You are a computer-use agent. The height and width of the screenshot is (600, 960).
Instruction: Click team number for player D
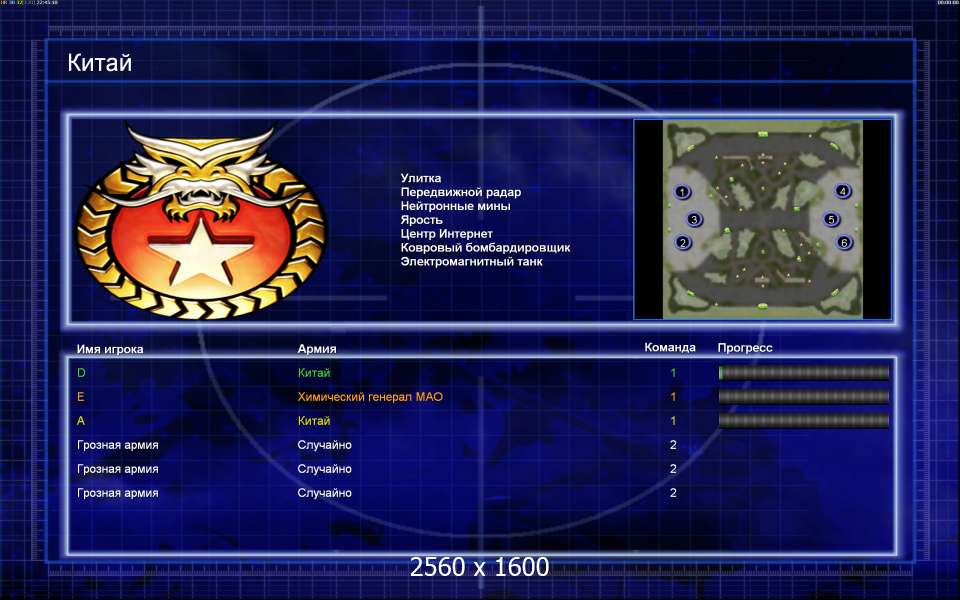[673, 373]
